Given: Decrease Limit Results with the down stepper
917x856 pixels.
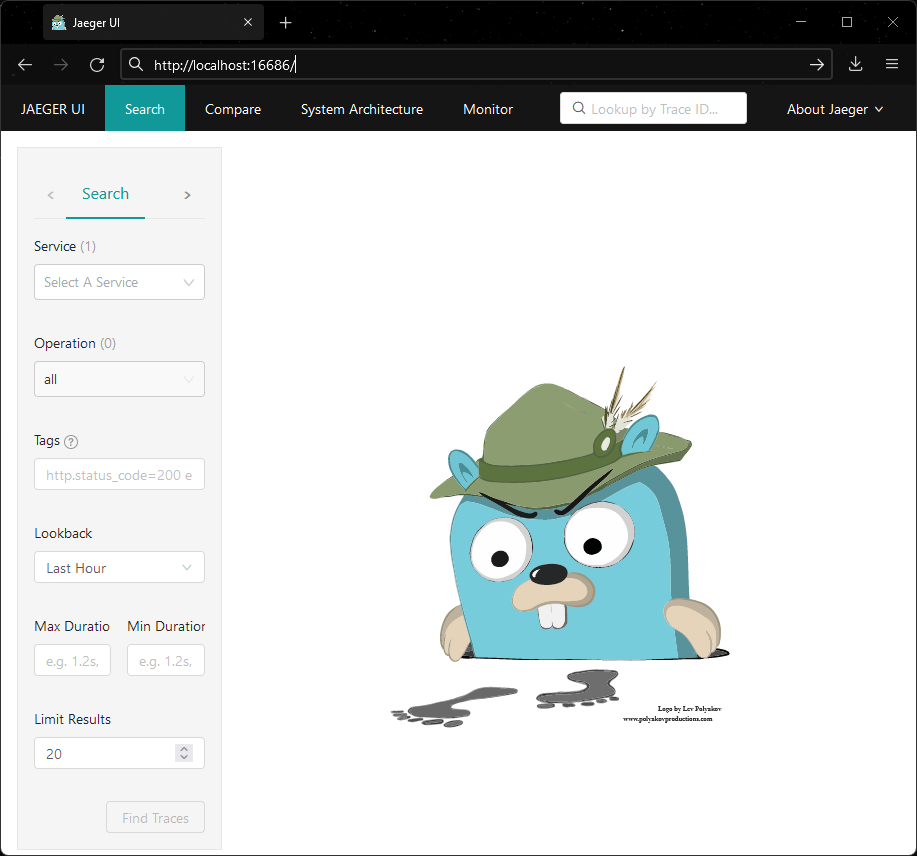Looking at the screenshot, I should tap(184, 758).
